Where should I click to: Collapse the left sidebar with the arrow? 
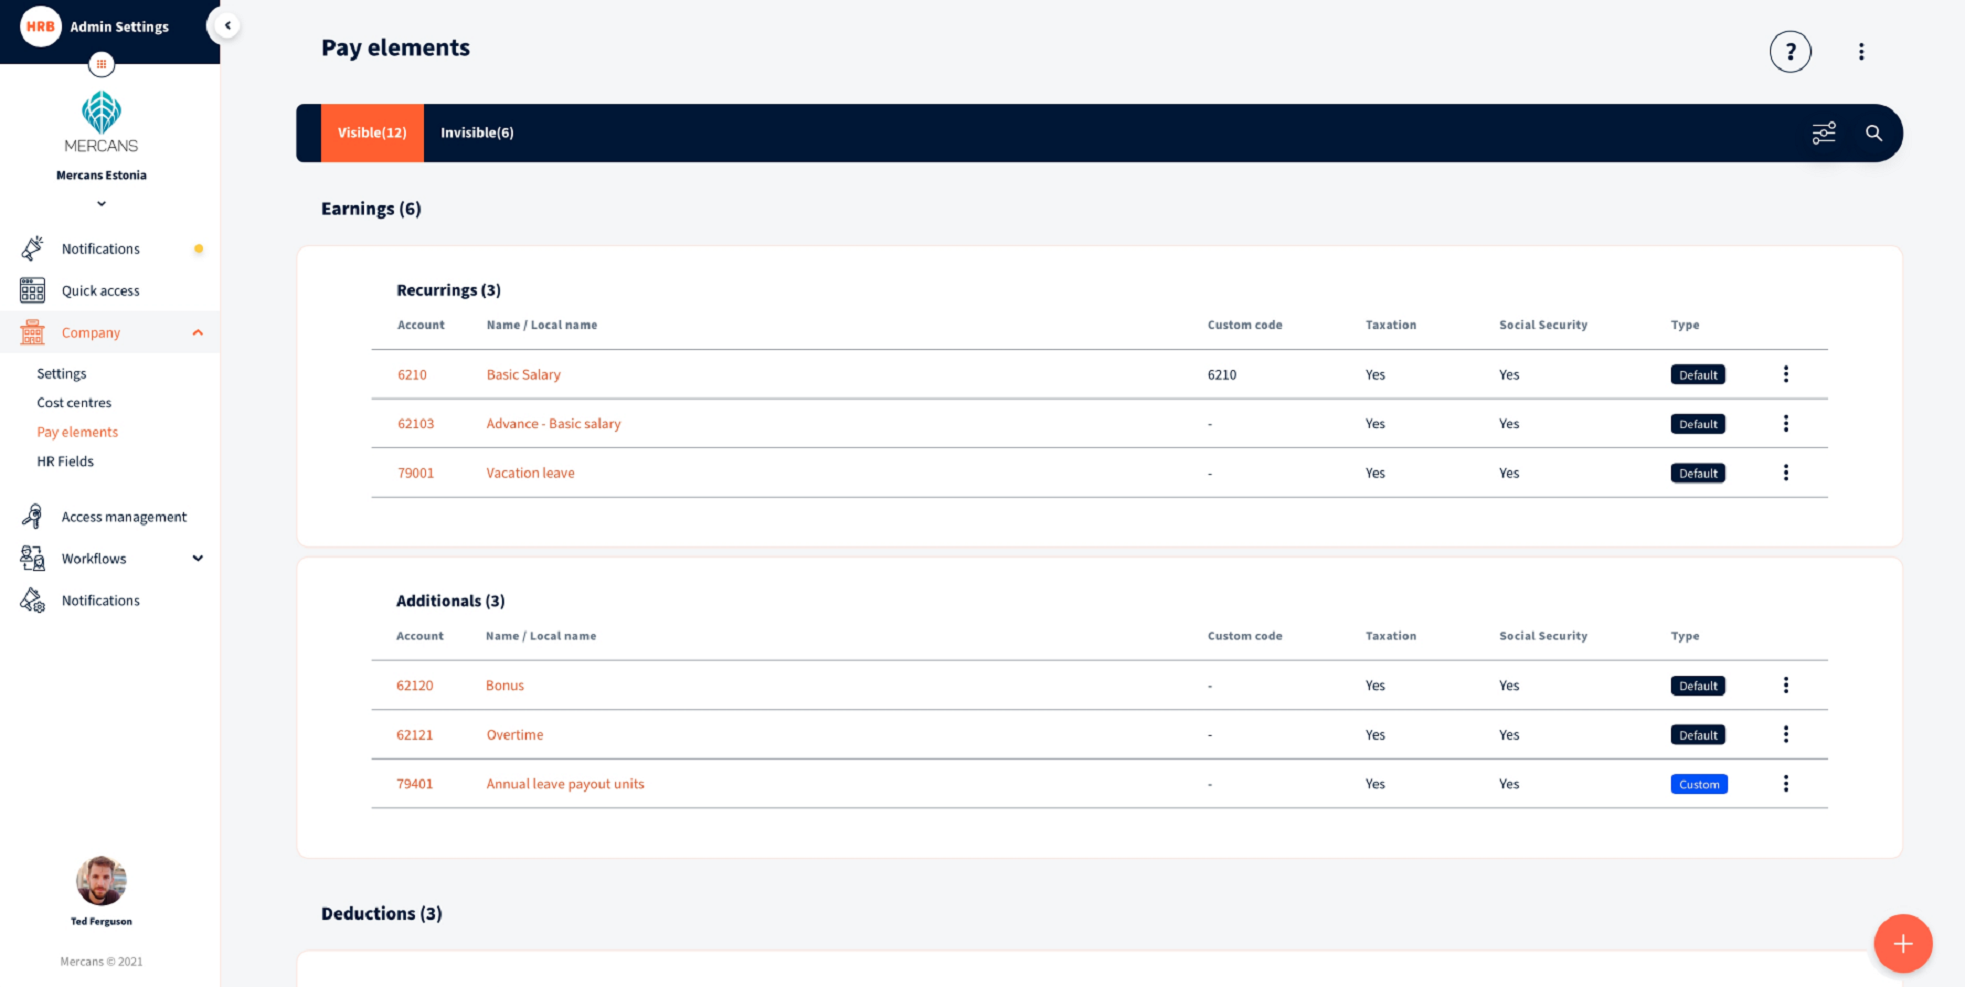pyautogui.click(x=226, y=25)
